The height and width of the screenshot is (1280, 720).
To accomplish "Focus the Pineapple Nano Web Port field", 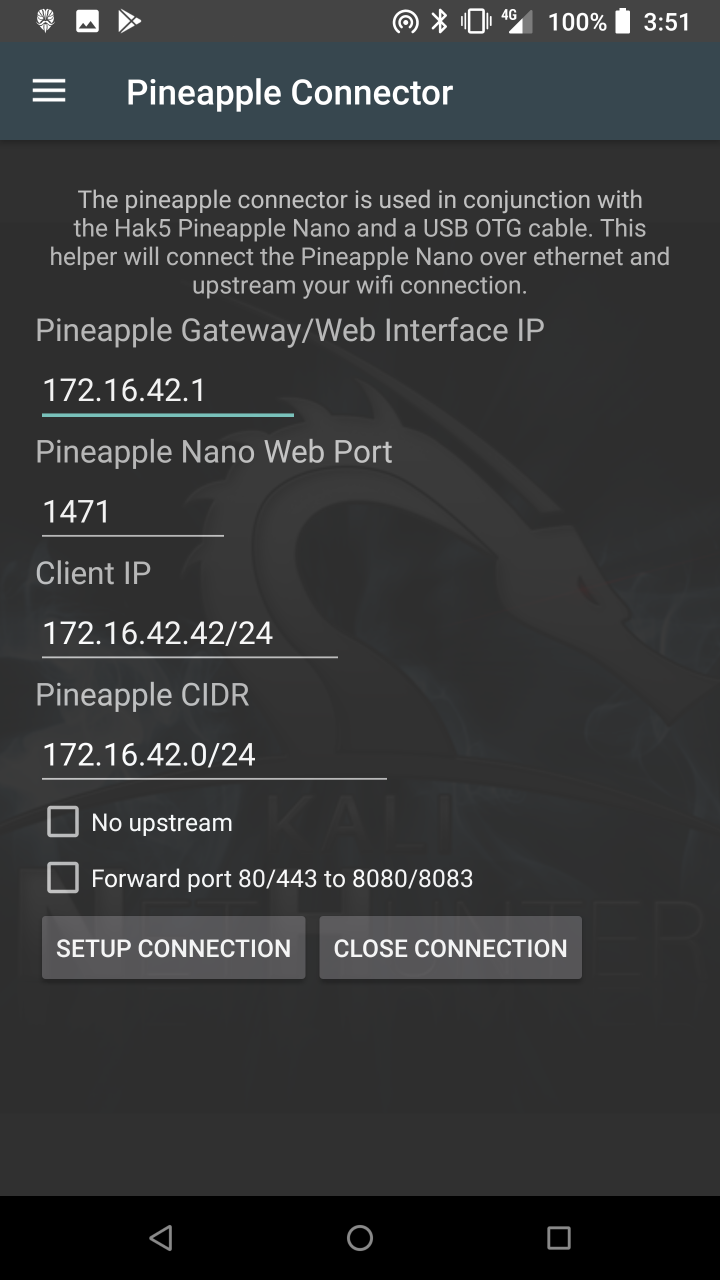I will (132, 512).
